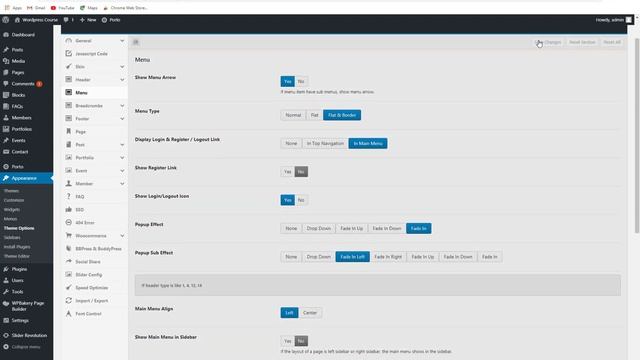Select Fade In Right for Popup Sub Effect
The image size is (640, 360).
tap(388, 257)
